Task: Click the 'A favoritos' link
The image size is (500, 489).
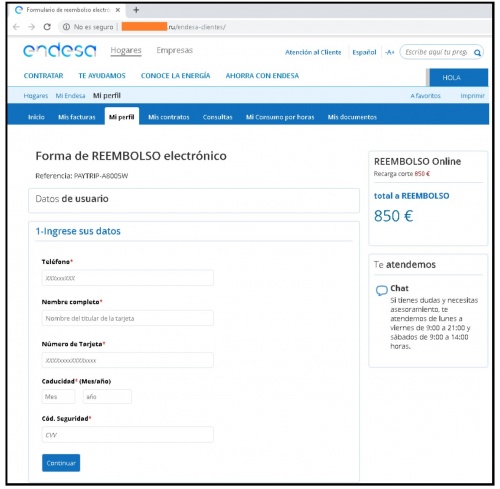Action: [x=425, y=96]
